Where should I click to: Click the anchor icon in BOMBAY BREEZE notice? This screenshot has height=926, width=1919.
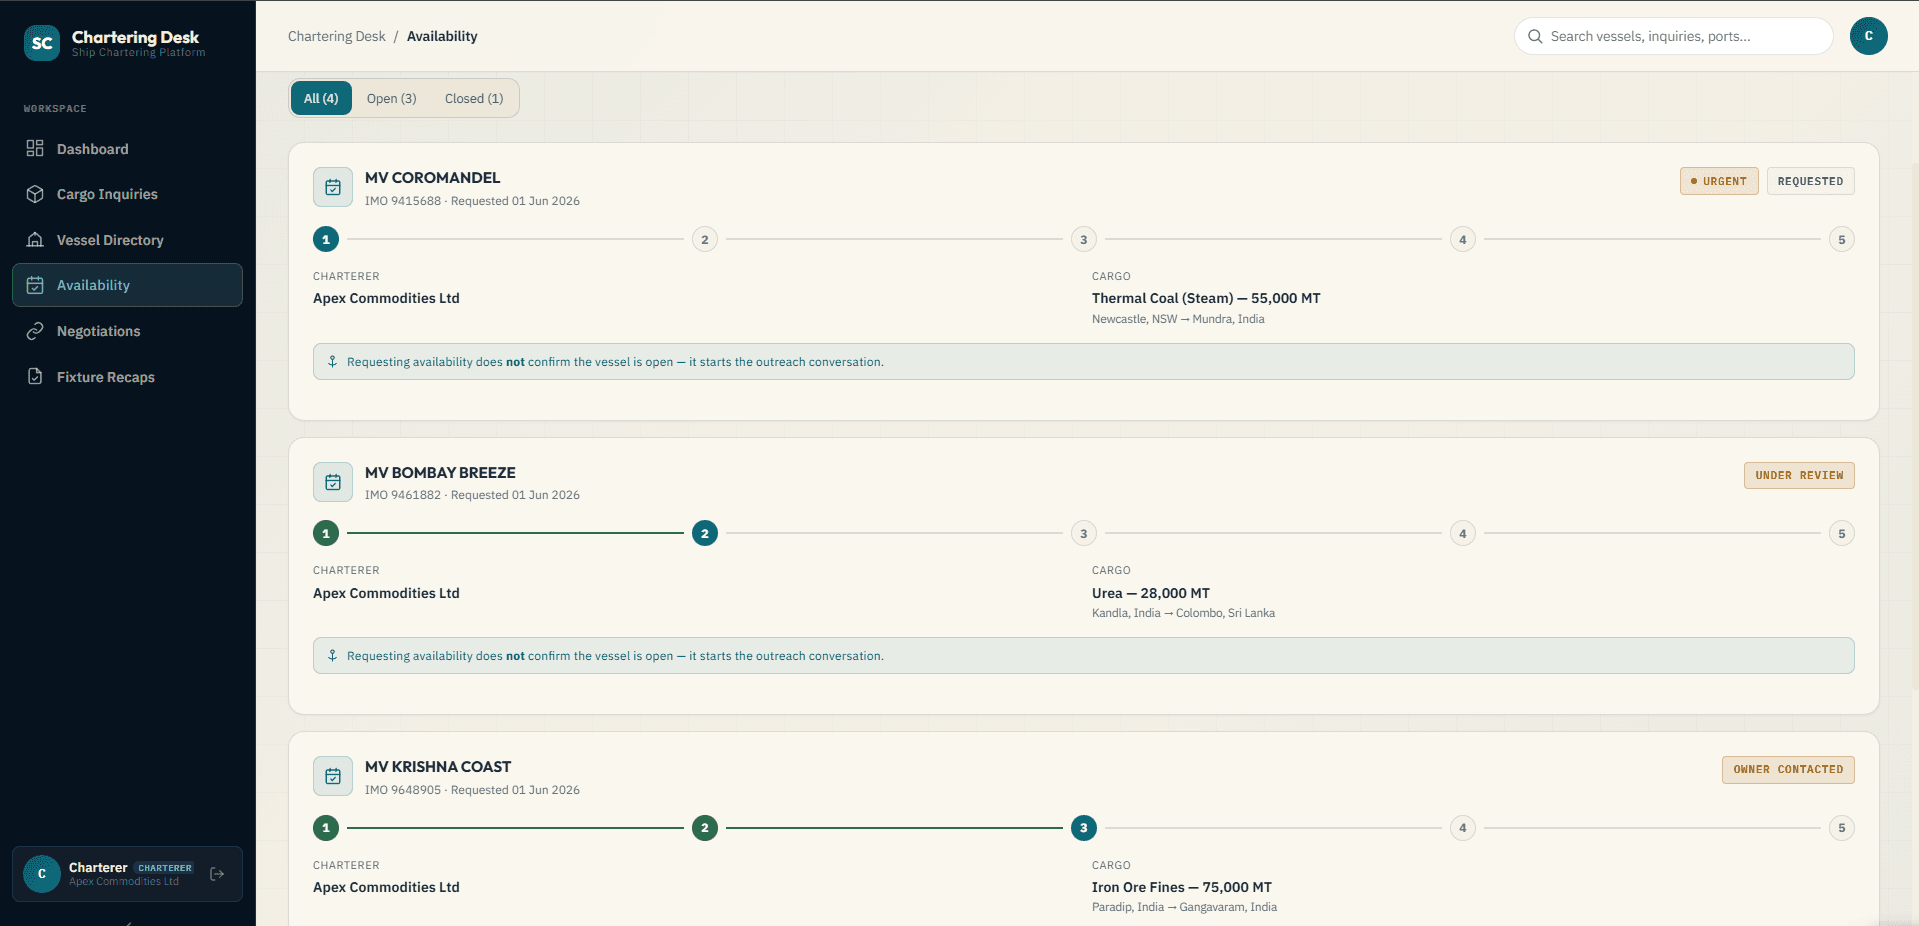[x=332, y=656]
